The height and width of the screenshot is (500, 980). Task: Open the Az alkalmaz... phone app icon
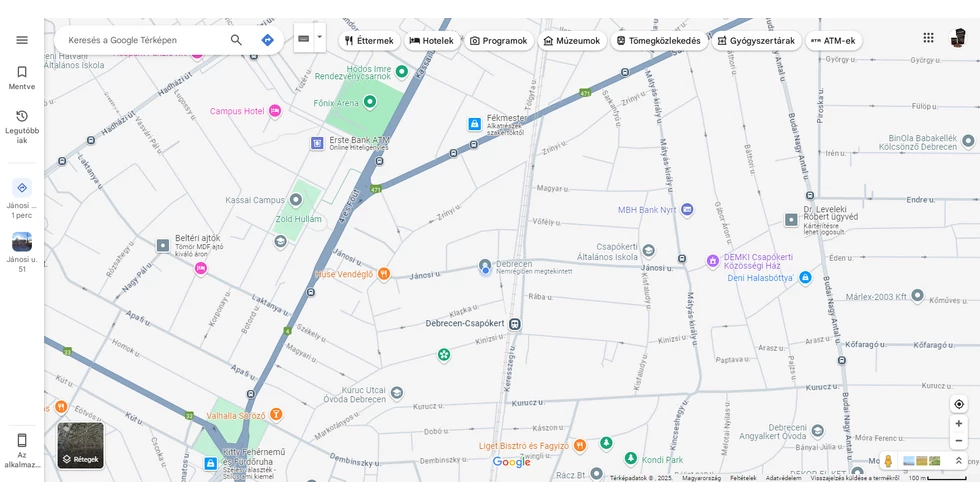[22, 450]
